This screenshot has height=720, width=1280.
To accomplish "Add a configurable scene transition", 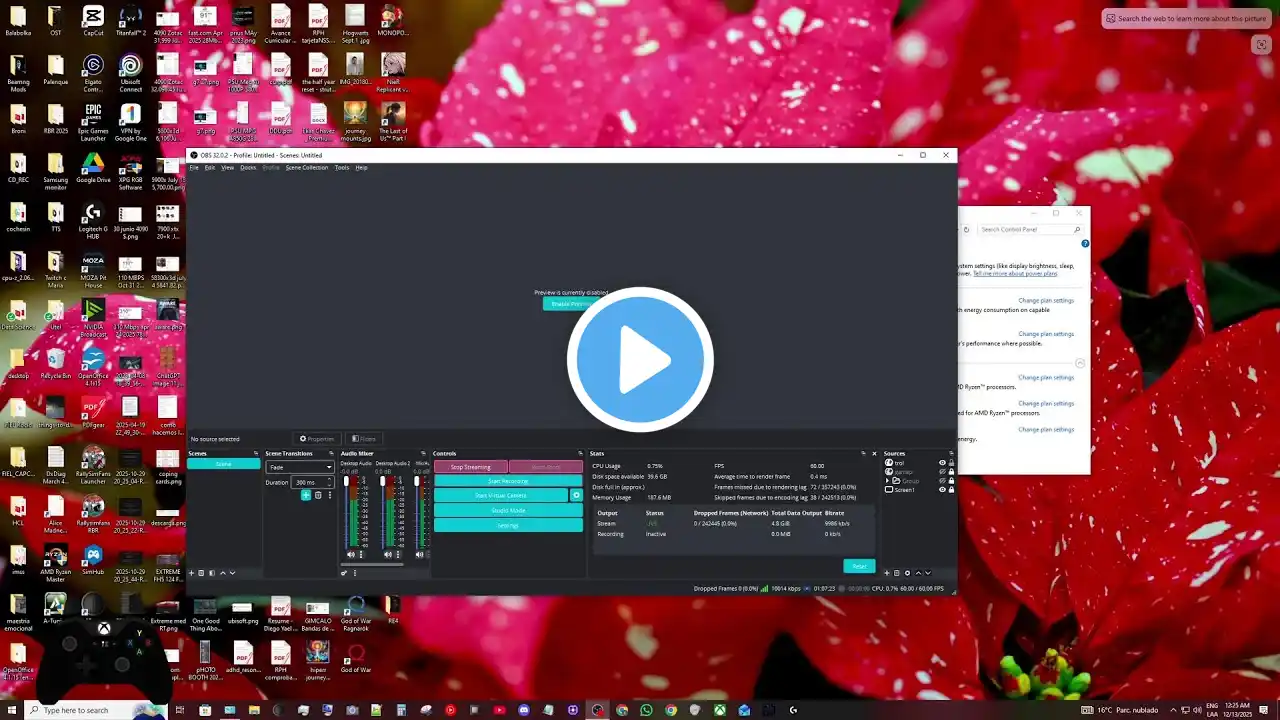I will click(x=306, y=495).
